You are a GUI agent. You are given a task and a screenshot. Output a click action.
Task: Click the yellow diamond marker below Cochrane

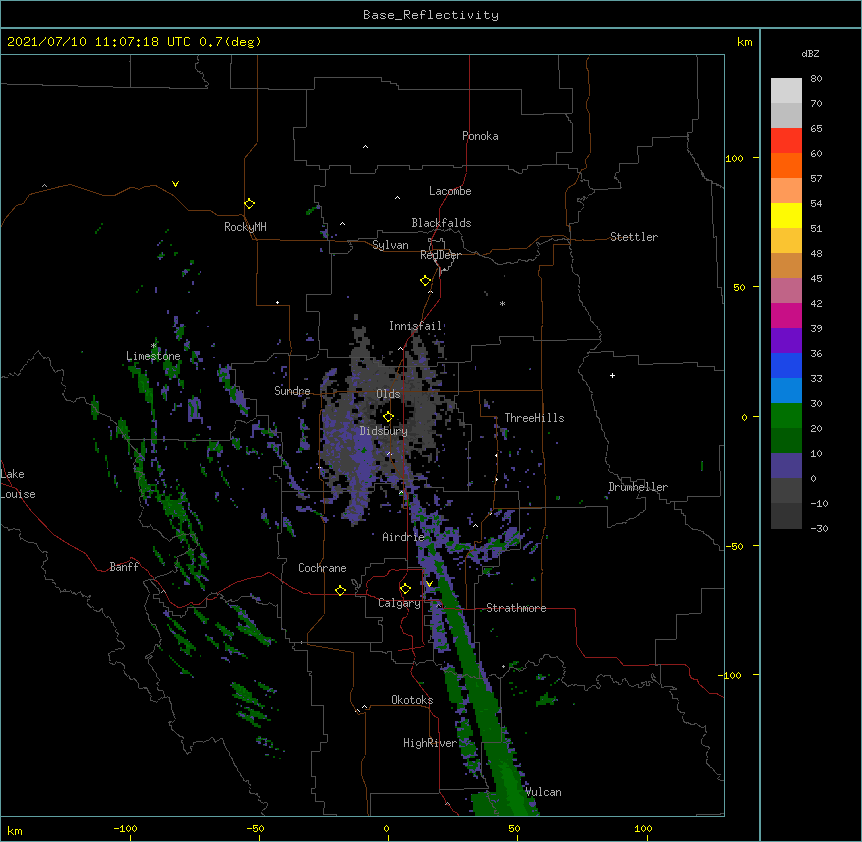coord(341,590)
